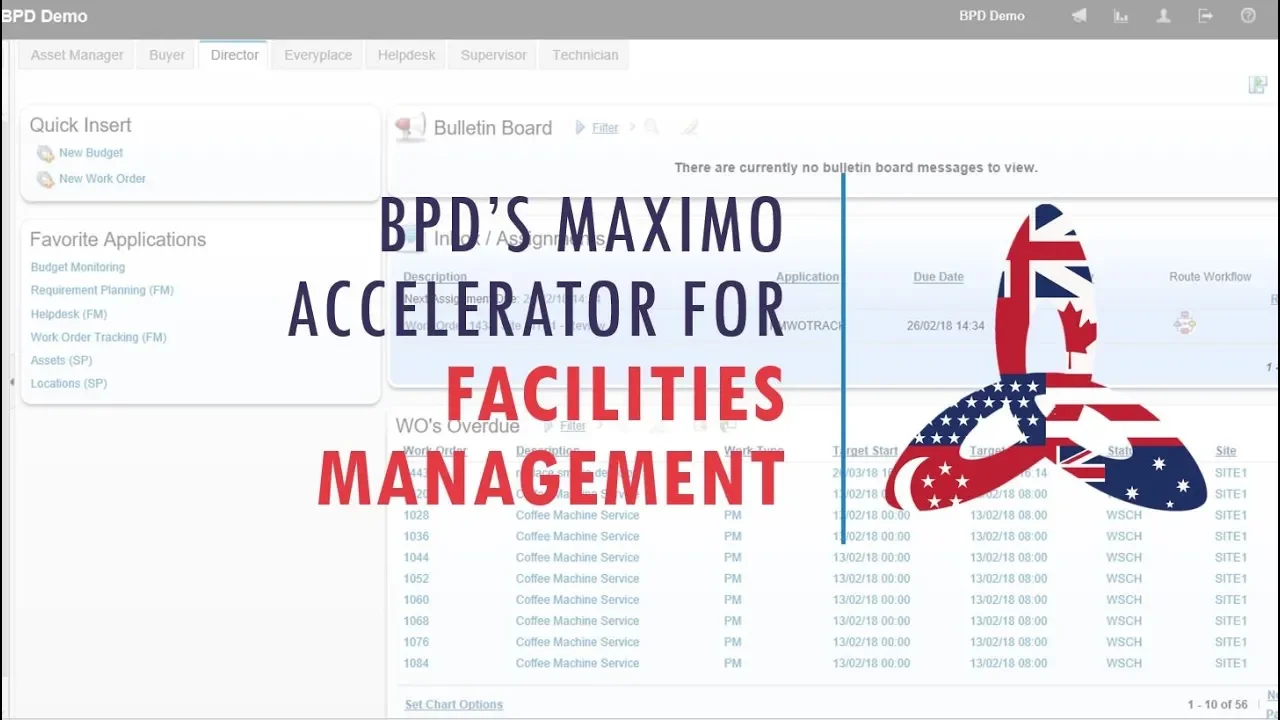Image resolution: width=1280 pixels, height=720 pixels.
Task: Expand the Bulletin Board filter arrow
Action: point(580,127)
